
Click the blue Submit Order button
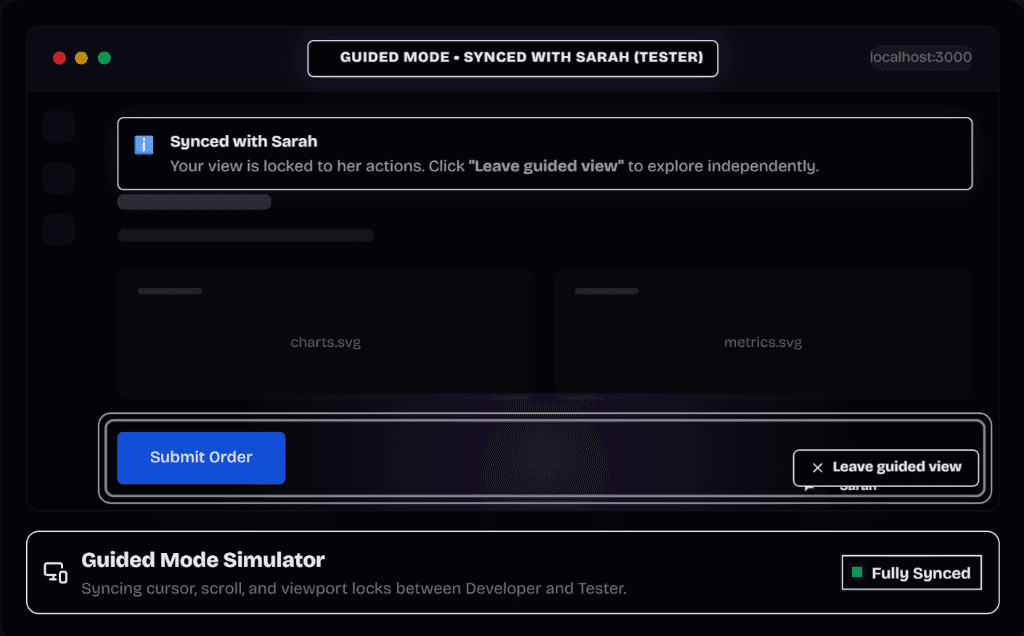pyautogui.click(x=201, y=458)
